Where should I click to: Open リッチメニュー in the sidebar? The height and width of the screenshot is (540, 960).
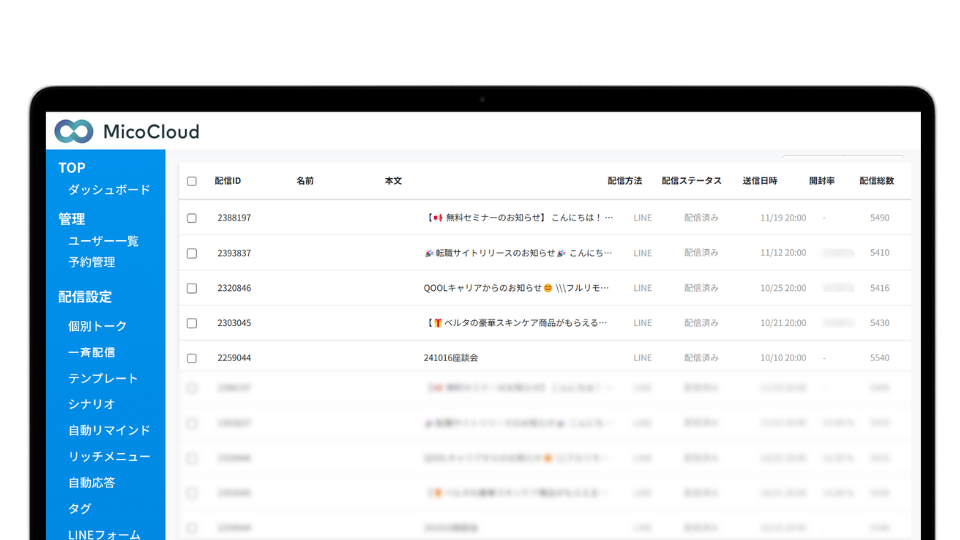click(109, 457)
